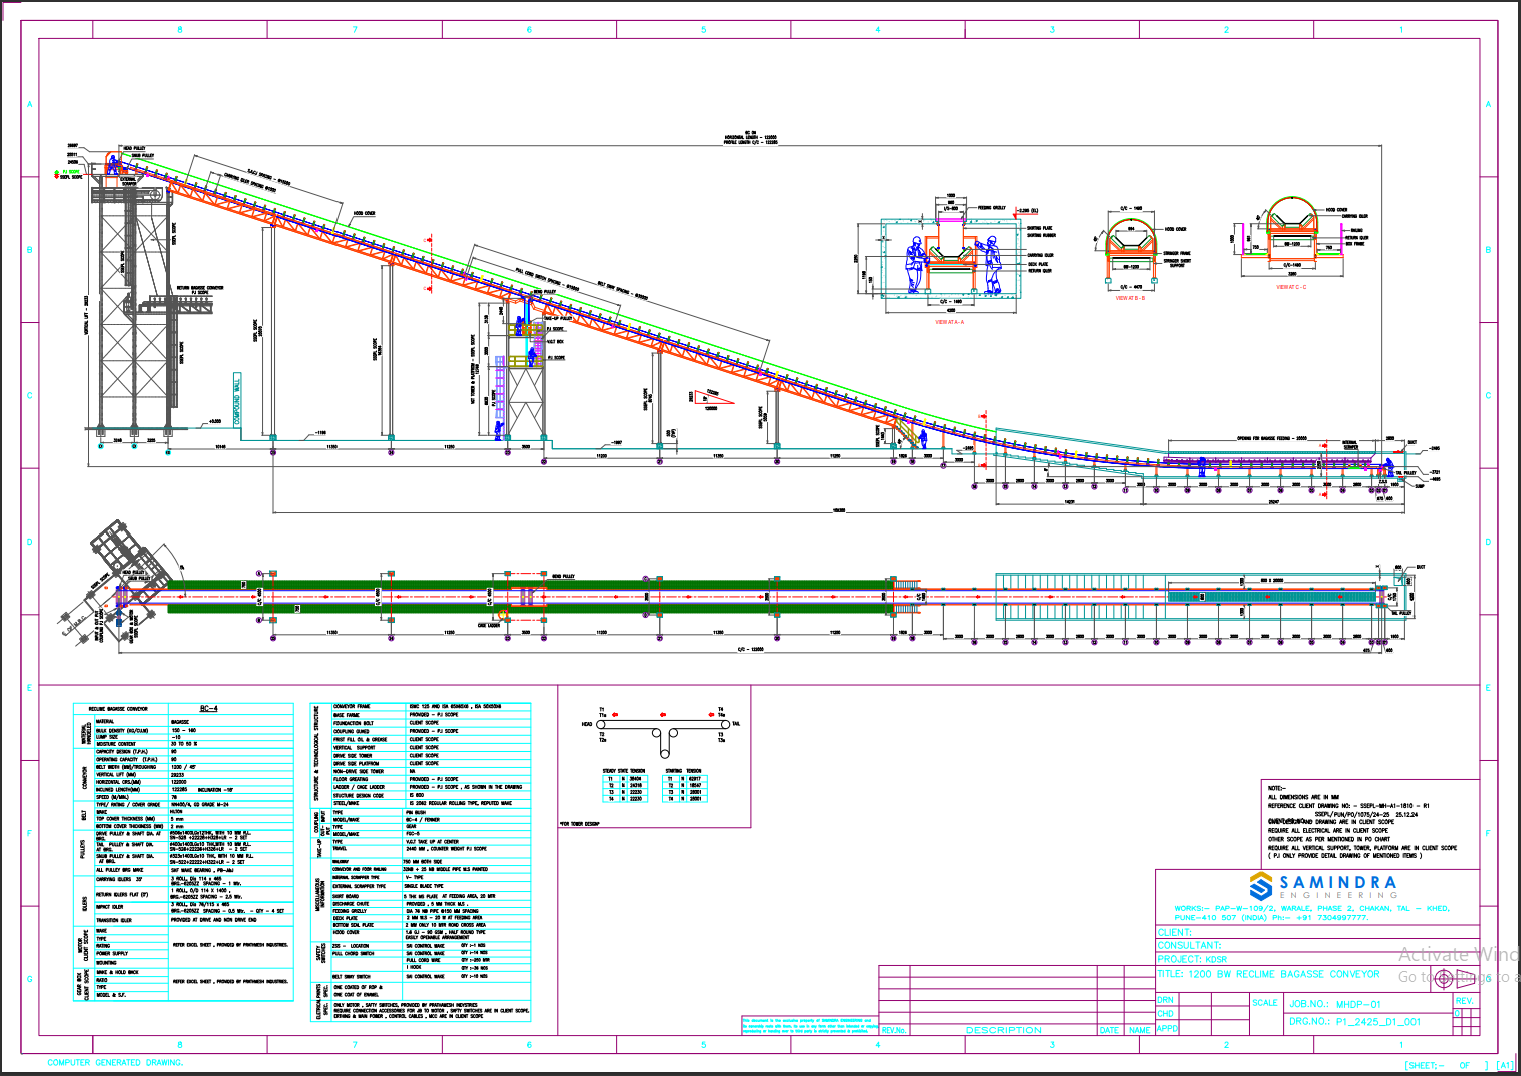Click the projection symbol in title block
Screen dimensions: 1521x1076
pos(1442,979)
